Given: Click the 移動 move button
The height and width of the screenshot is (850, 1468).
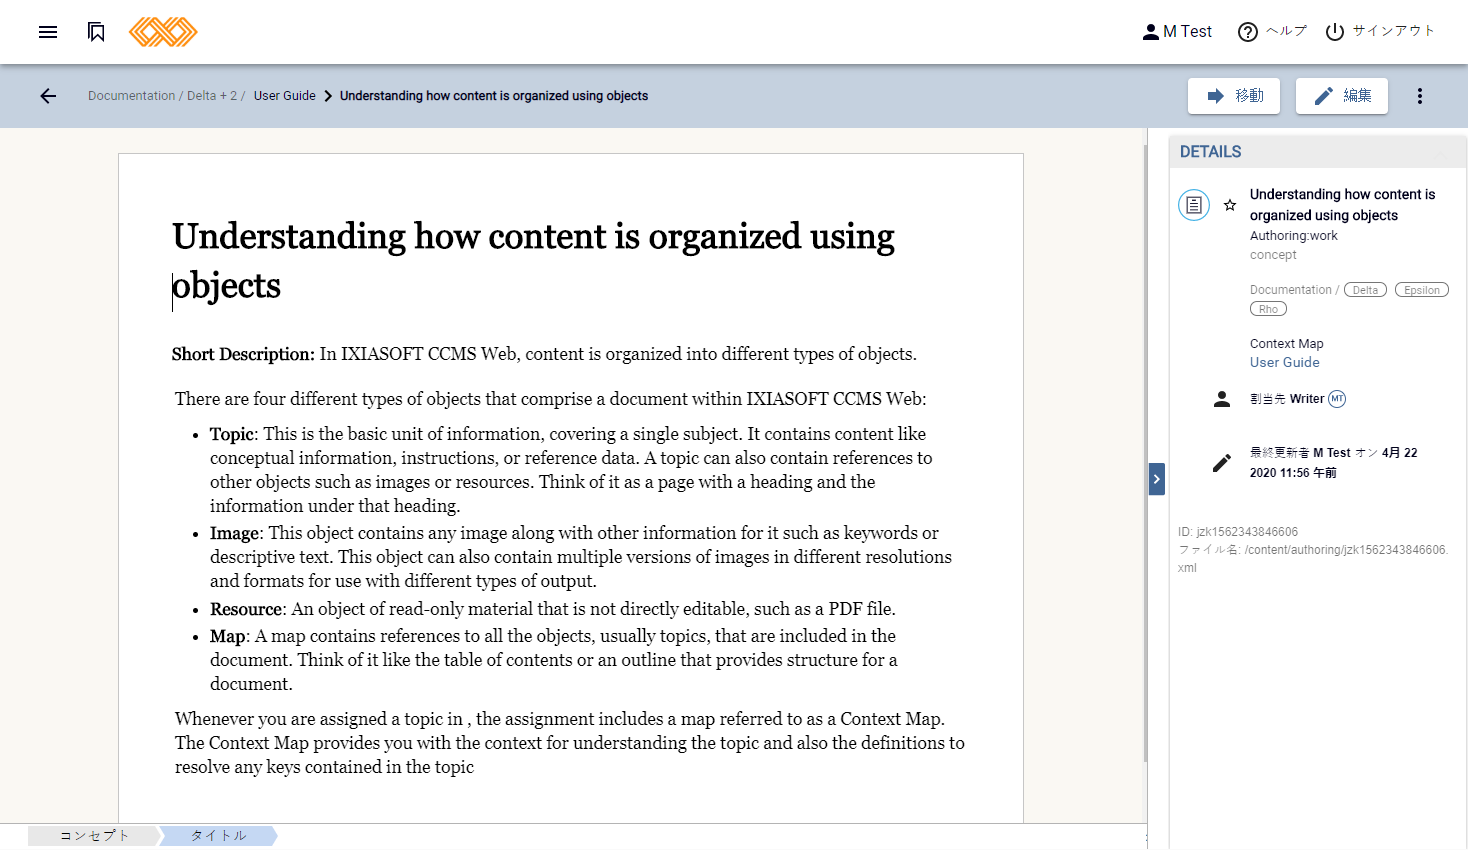Looking at the screenshot, I should [x=1234, y=96].
